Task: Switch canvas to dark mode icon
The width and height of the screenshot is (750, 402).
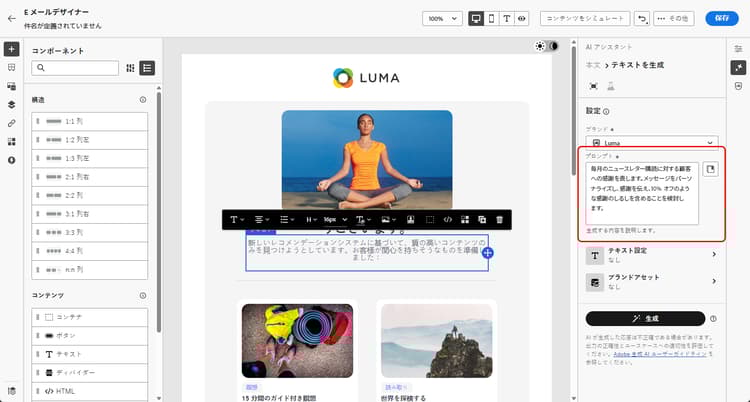Action: tap(553, 46)
